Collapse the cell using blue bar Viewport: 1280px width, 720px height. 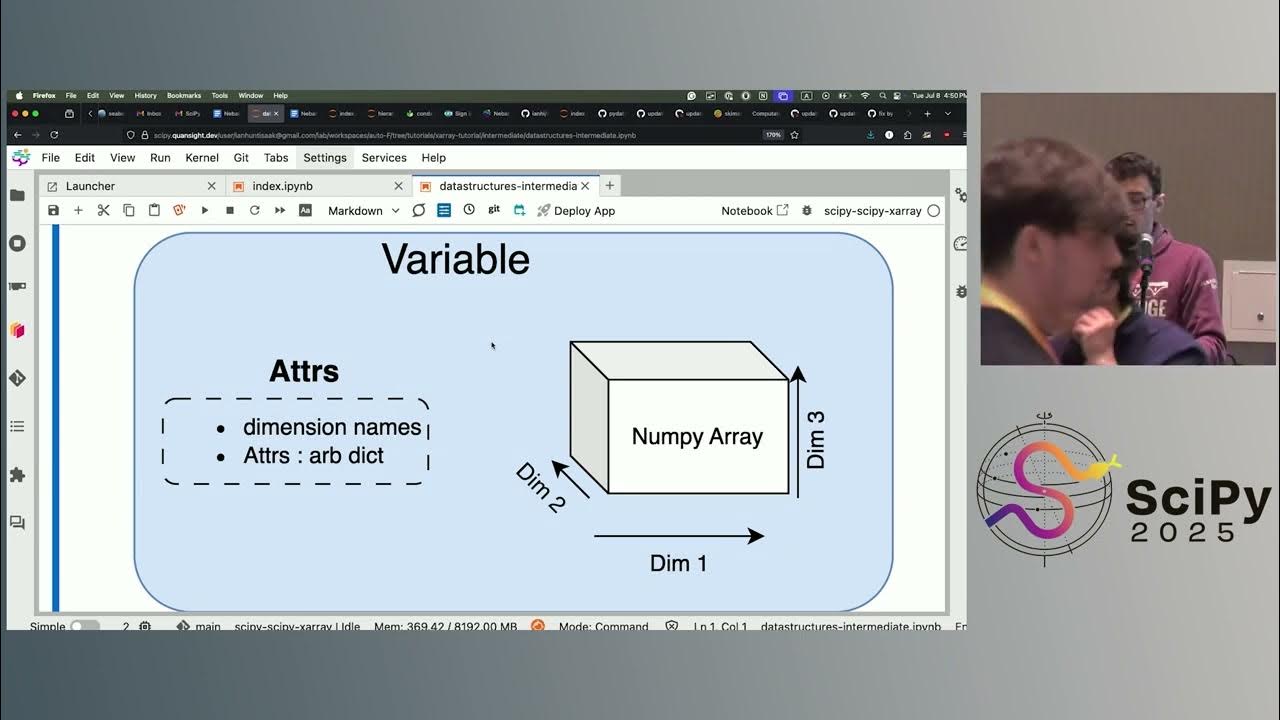(55, 417)
